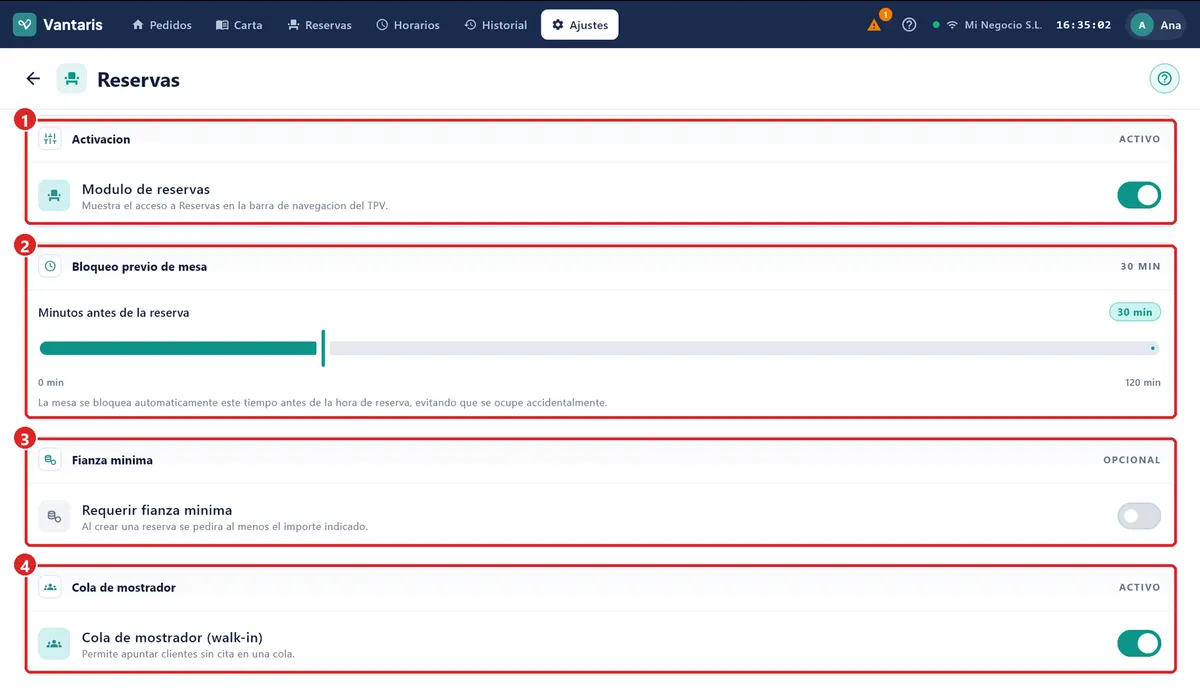Click the Mi Negocio S.L. business name
The width and height of the screenshot is (1200, 692).
tap(1003, 25)
